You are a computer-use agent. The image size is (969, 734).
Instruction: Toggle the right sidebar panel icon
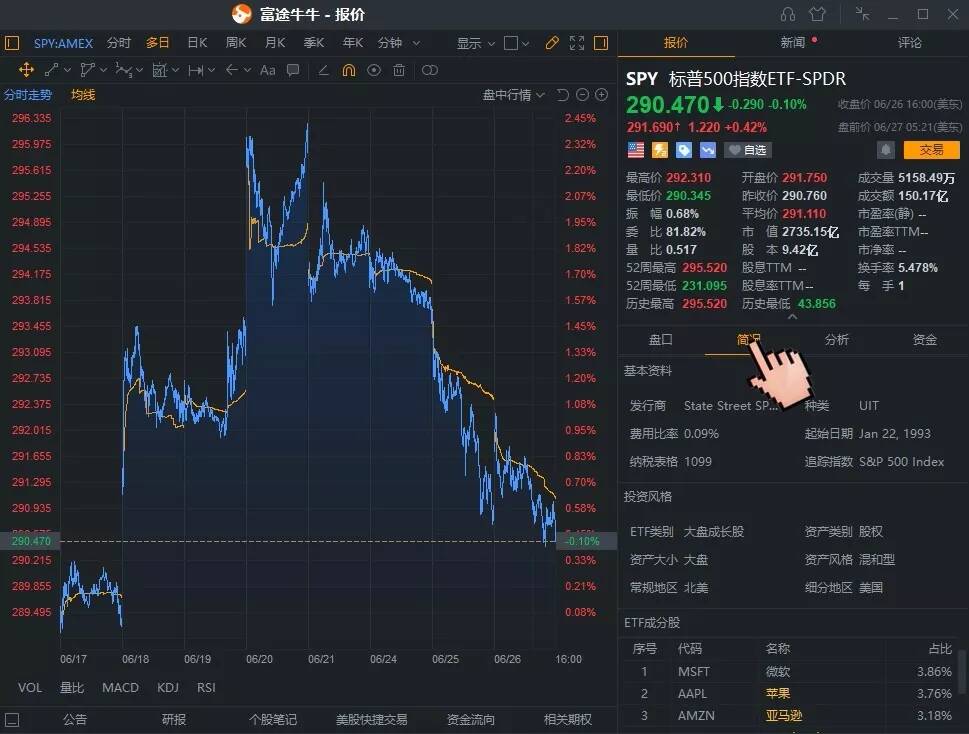tap(601, 43)
